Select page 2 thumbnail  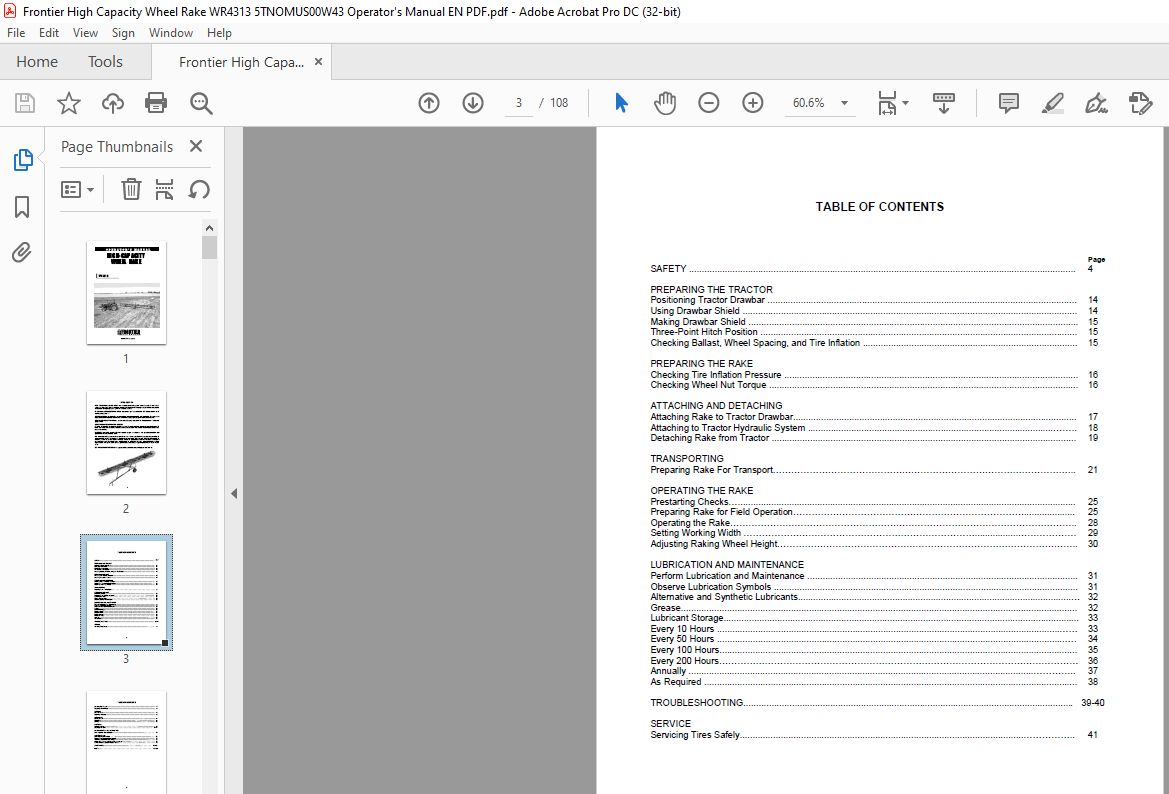(126, 442)
